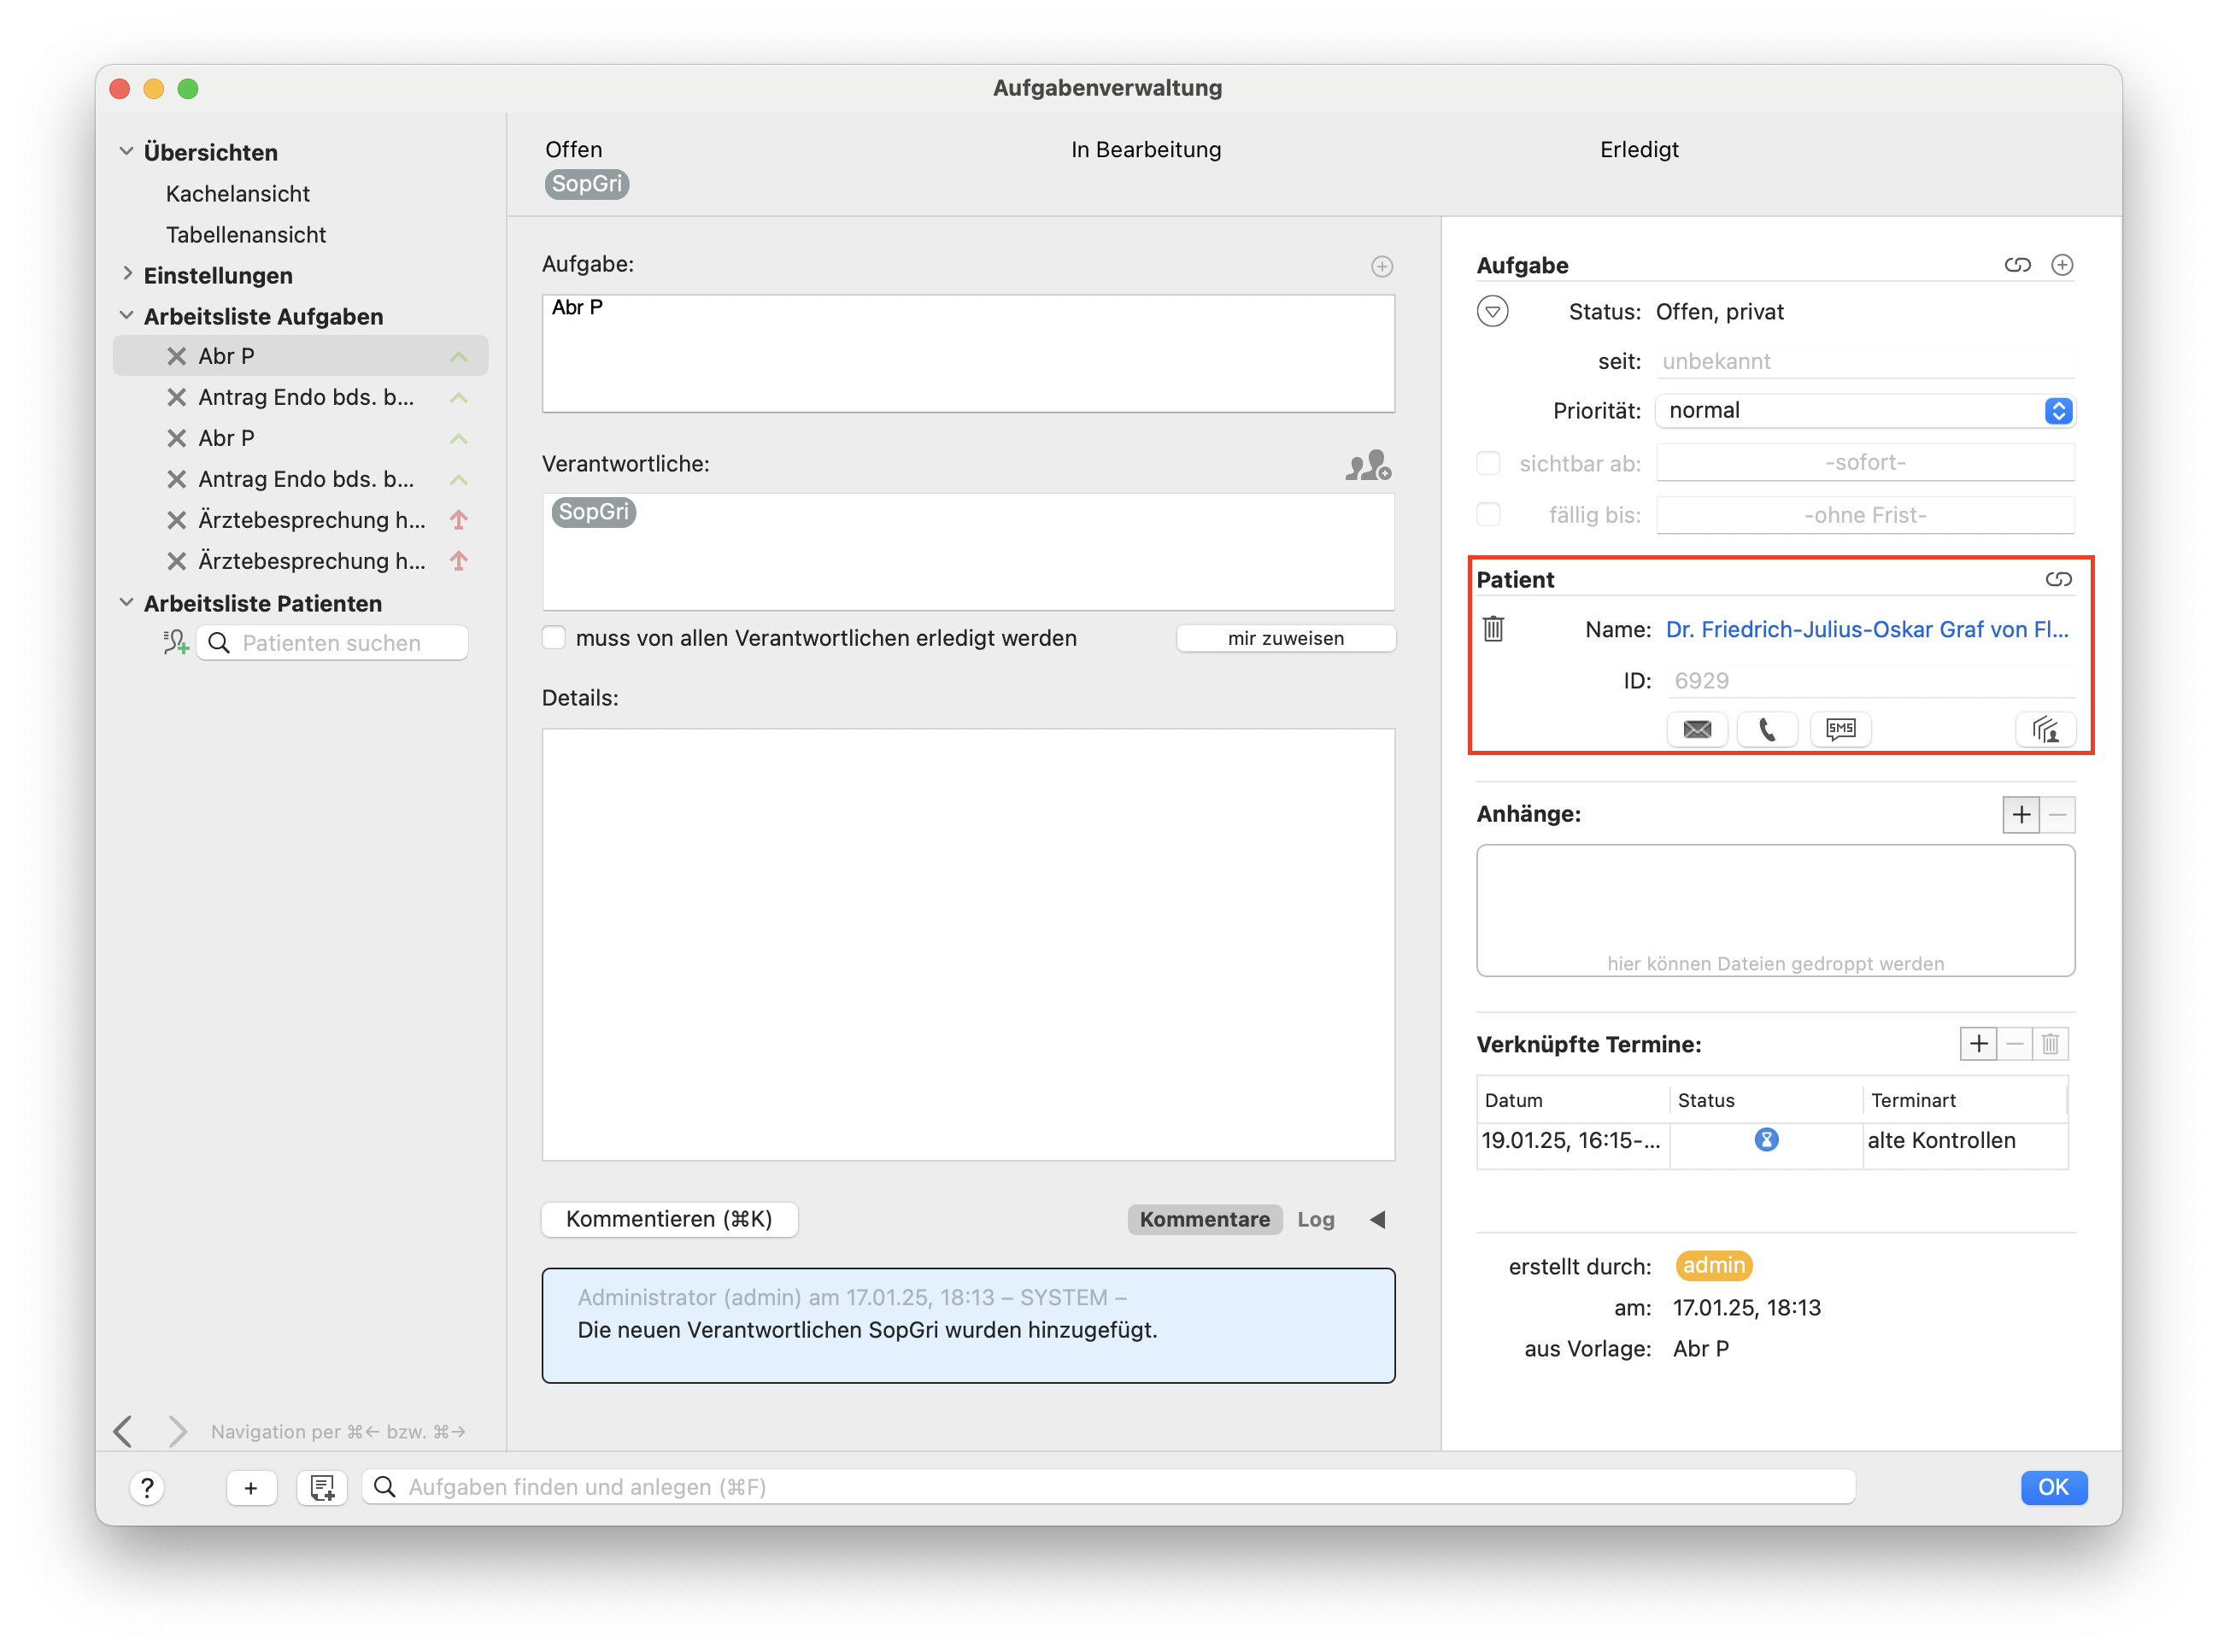
Task: Click the admin creator tag
Action: 1713,1265
